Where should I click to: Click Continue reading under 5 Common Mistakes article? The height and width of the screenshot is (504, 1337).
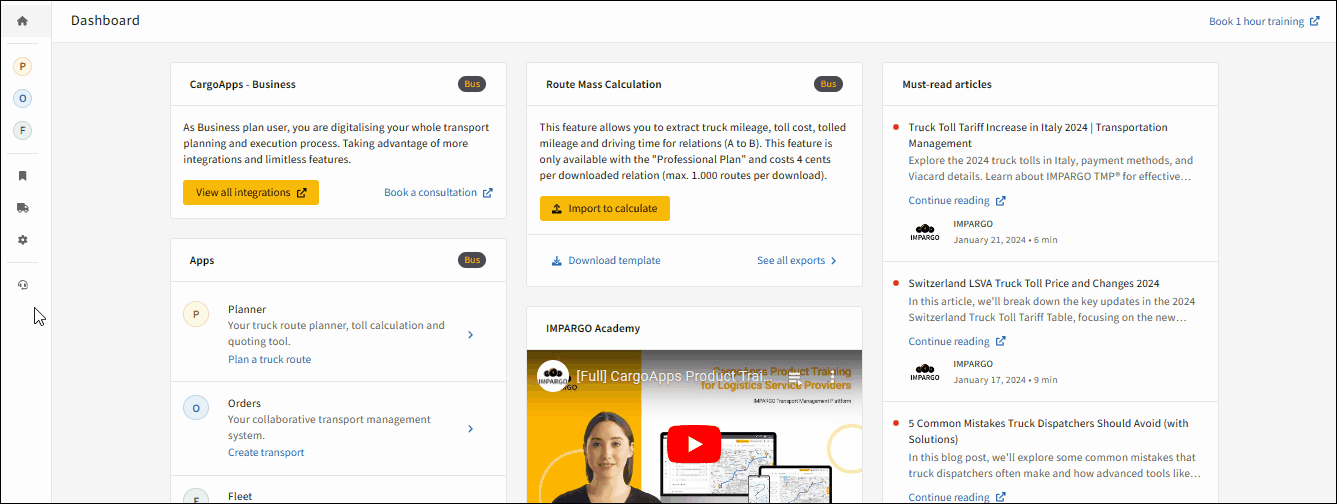coord(957,497)
